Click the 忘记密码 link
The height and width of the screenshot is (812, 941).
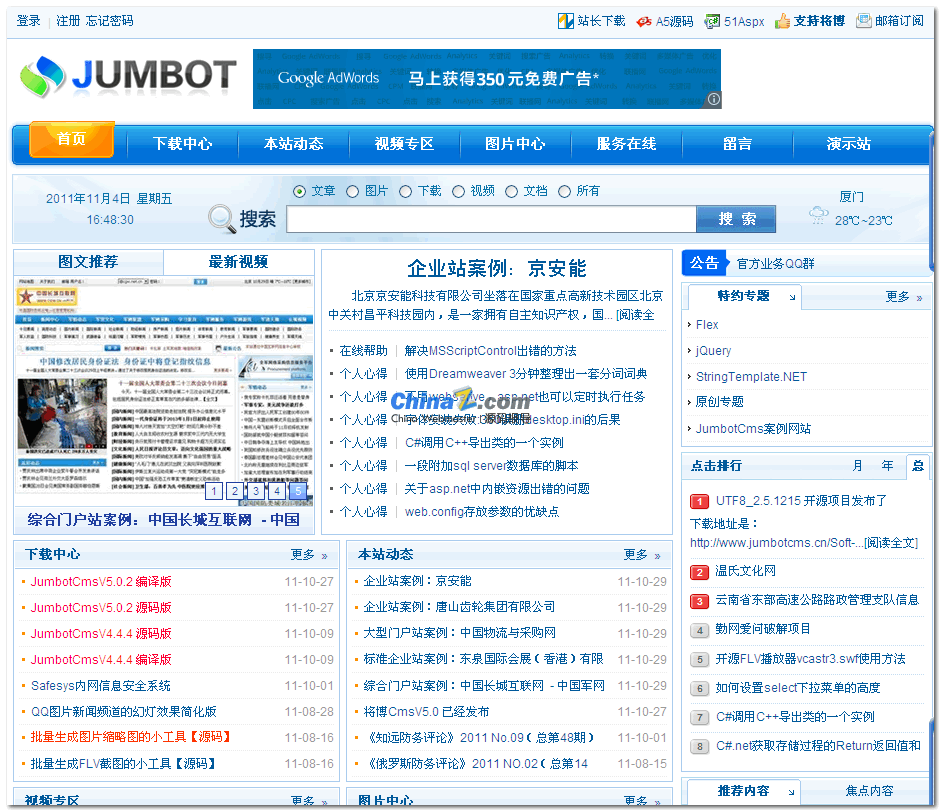click(x=109, y=21)
